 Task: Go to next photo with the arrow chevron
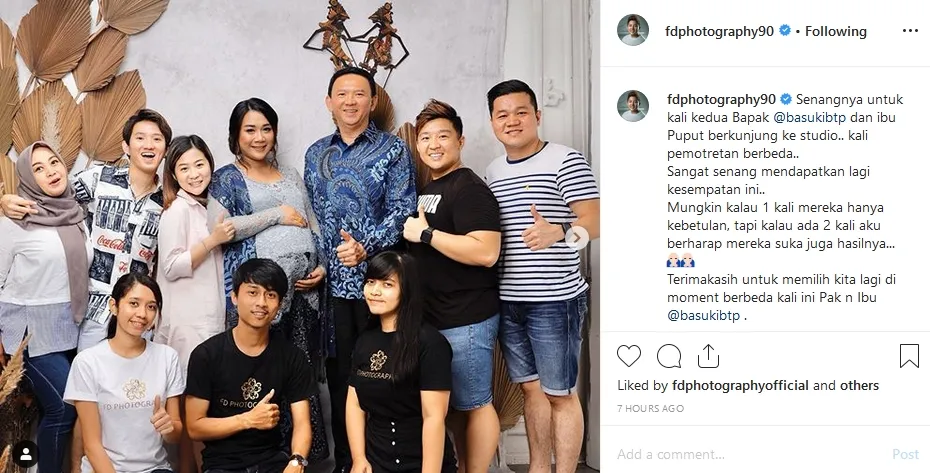[x=576, y=238]
